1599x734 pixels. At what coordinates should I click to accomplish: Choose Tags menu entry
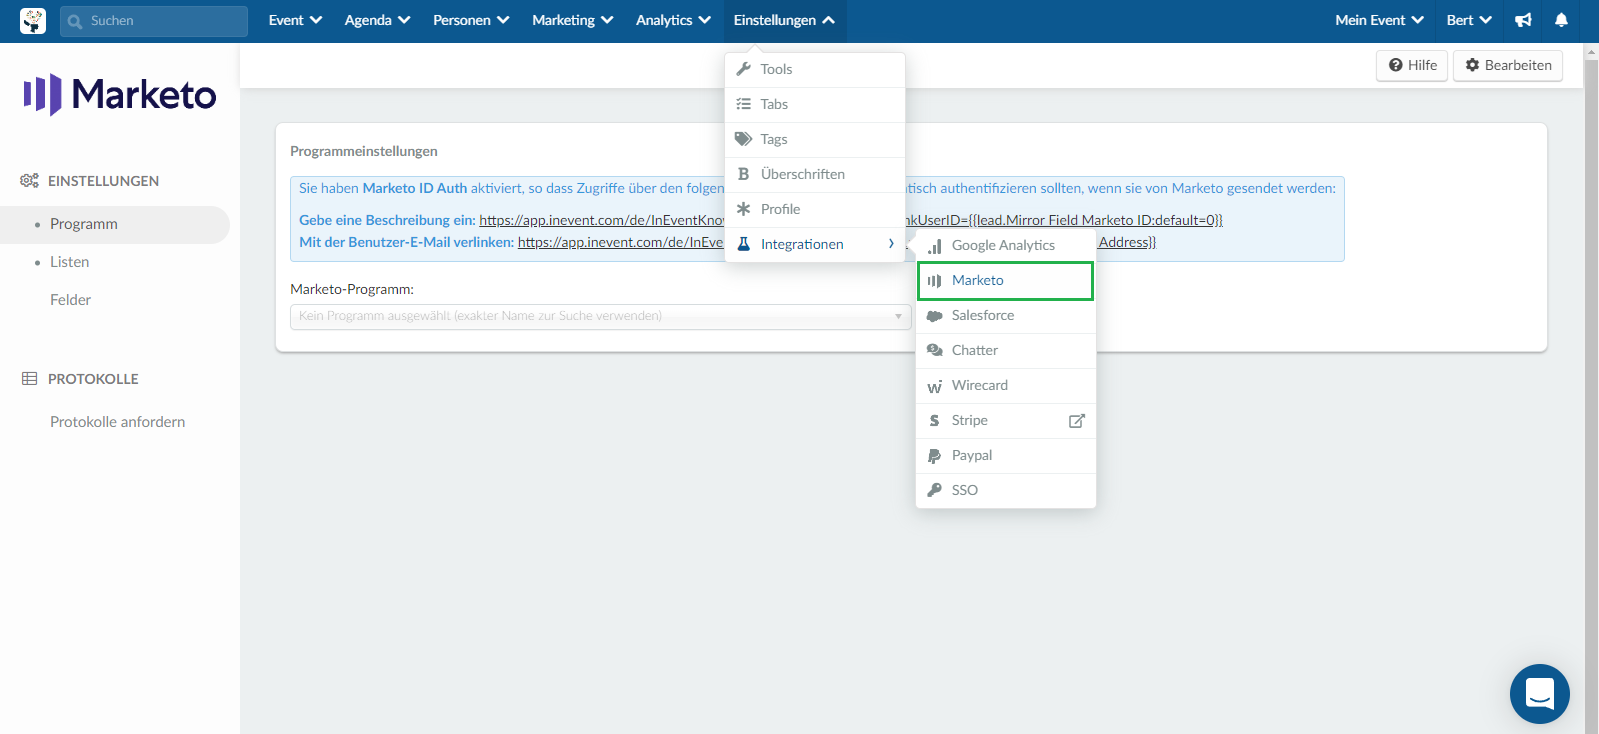click(815, 140)
